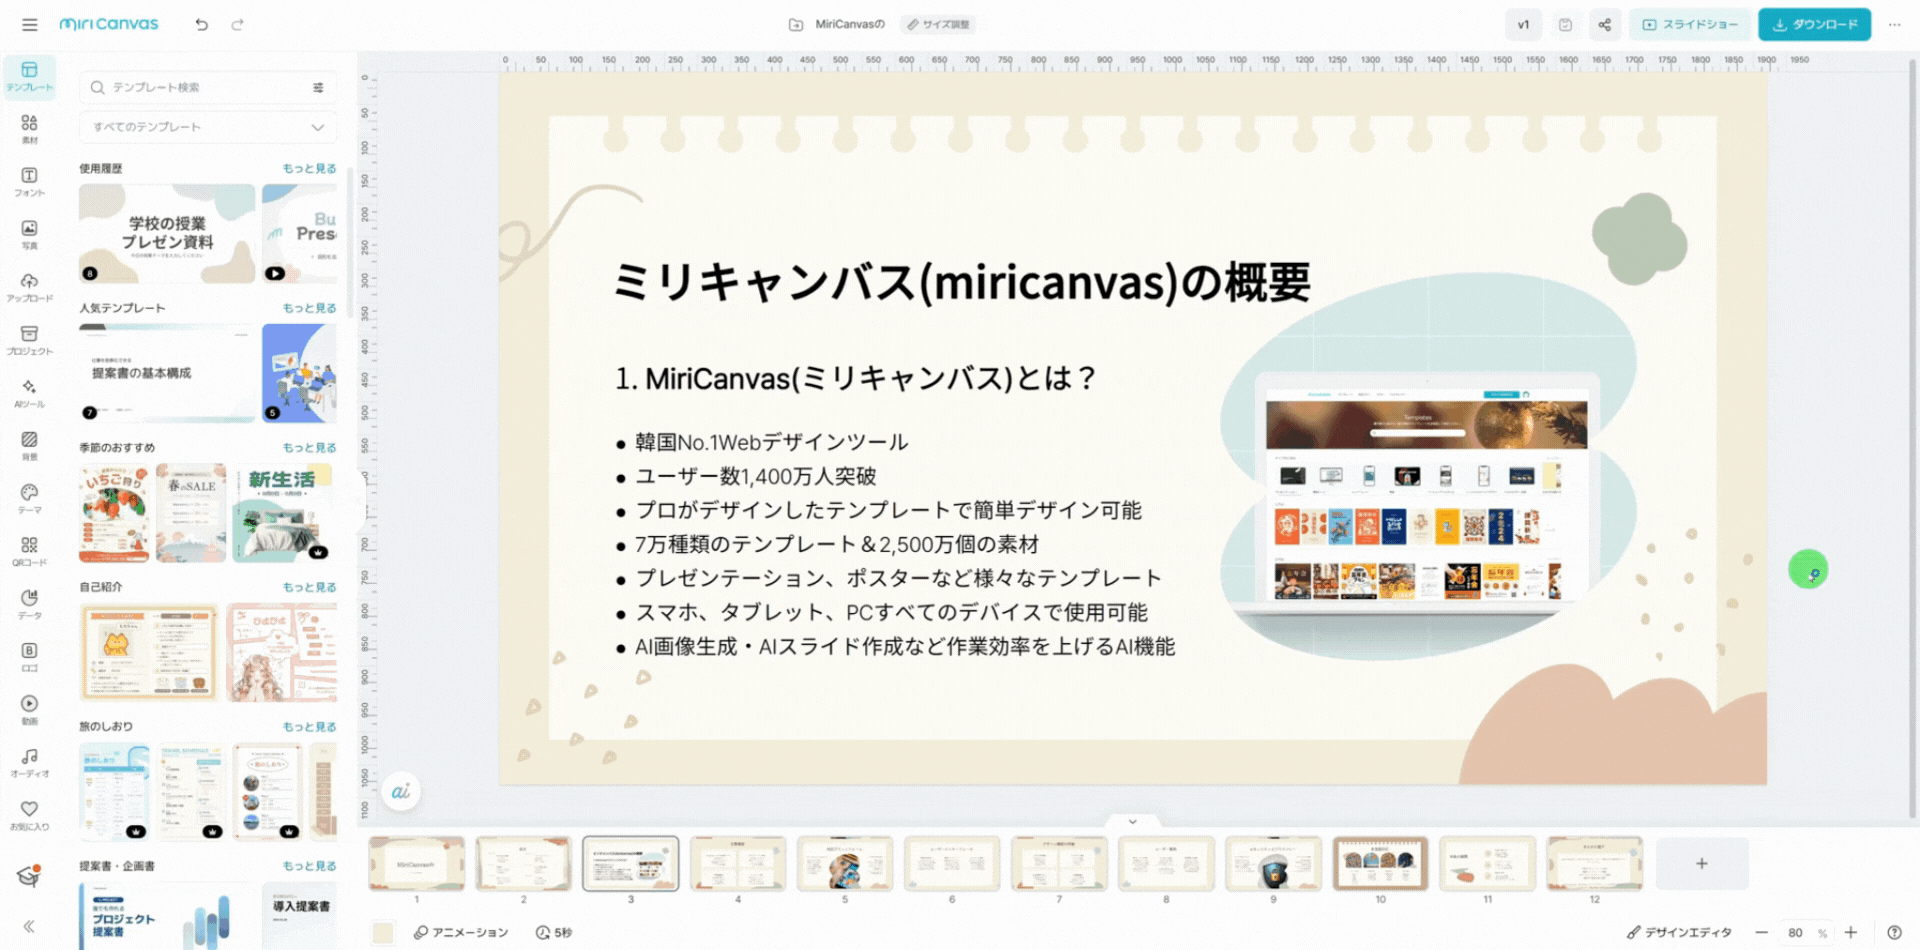Zoom out with the minus button
The width and height of the screenshot is (1920, 950).
[1761, 932]
